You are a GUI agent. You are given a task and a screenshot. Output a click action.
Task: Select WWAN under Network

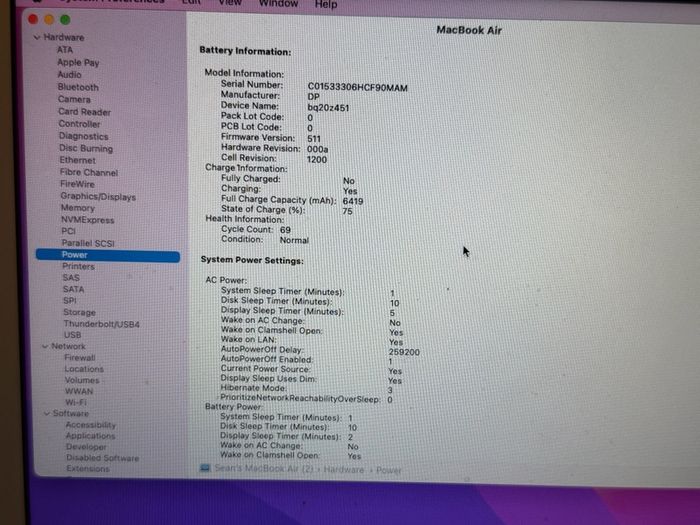coord(79,392)
